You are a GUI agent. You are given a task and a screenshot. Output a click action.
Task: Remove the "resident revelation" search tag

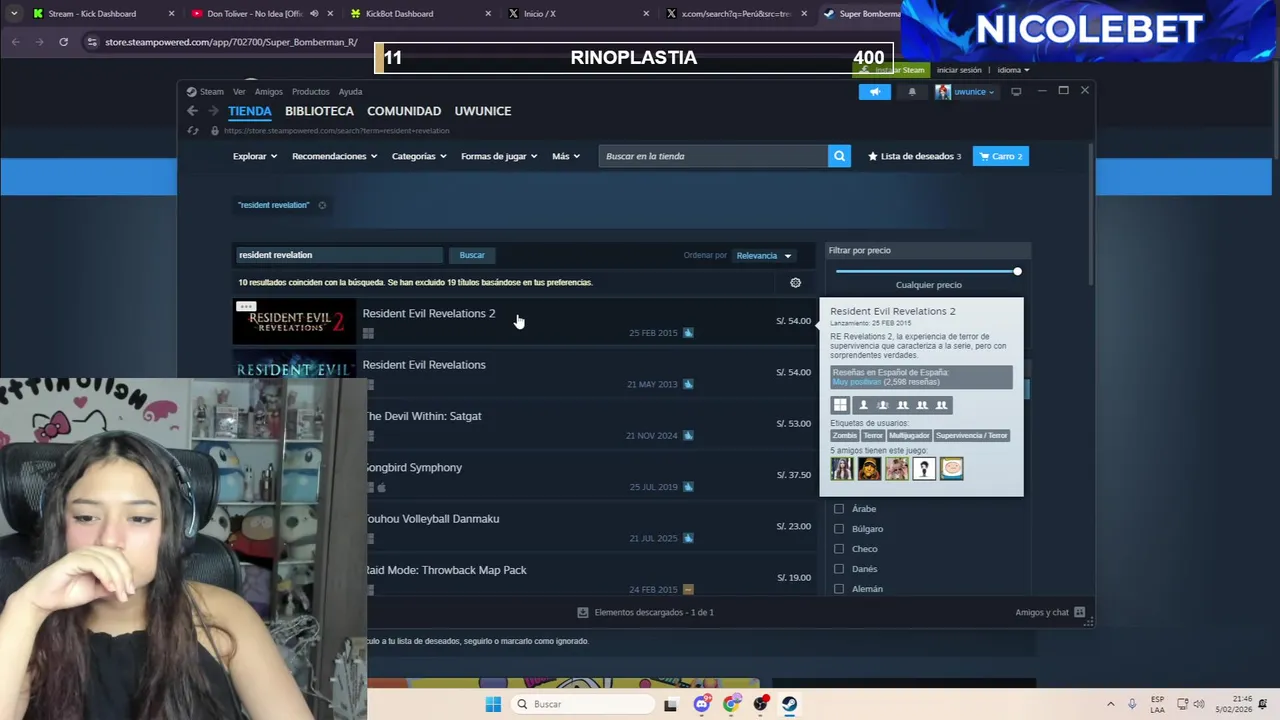click(x=322, y=205)
